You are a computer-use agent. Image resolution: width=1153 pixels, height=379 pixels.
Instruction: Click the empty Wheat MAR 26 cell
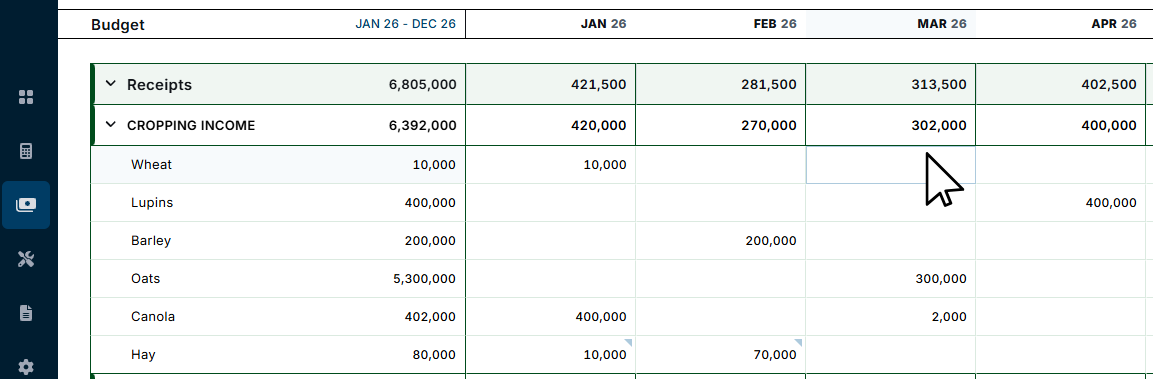[890, 165]
